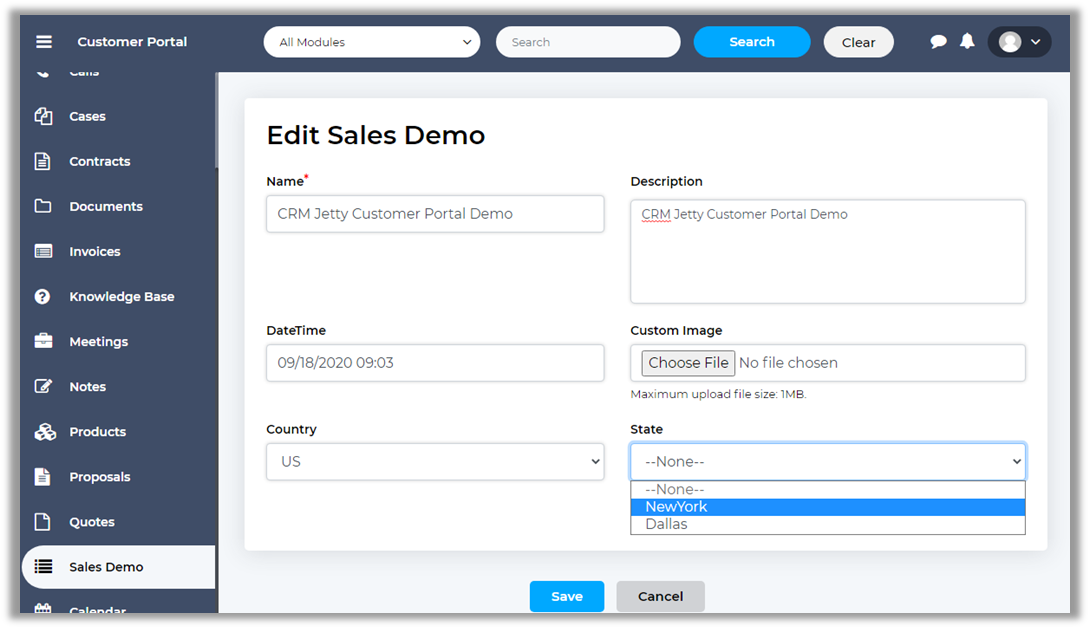Click the hamburger menu icon

[x=43, y=42]
